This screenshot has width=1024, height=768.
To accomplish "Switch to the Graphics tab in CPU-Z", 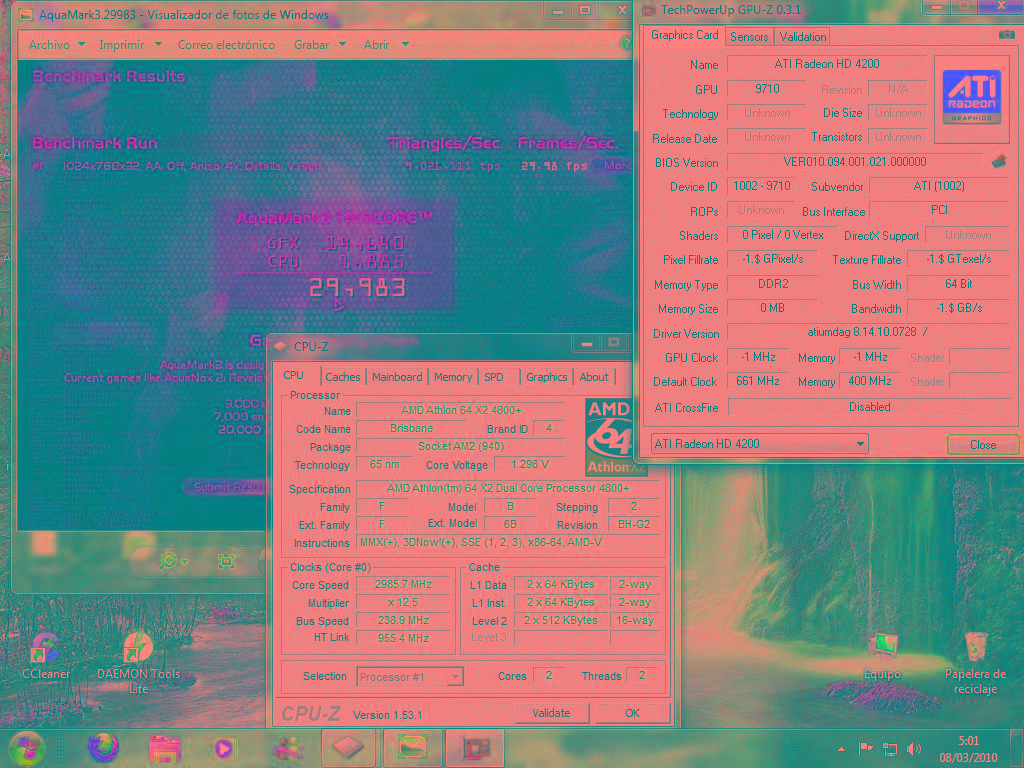I will pyautogui.click(x=547, y=377).
